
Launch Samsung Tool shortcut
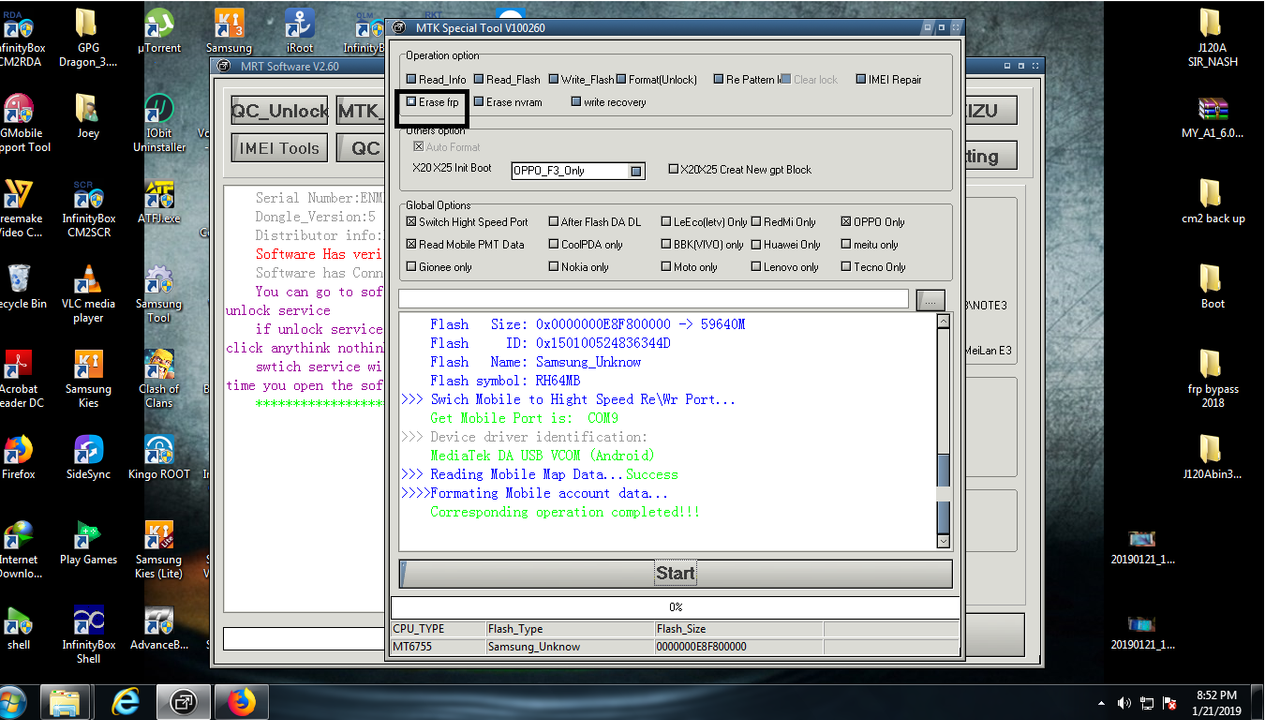click(x=159, y=294)
